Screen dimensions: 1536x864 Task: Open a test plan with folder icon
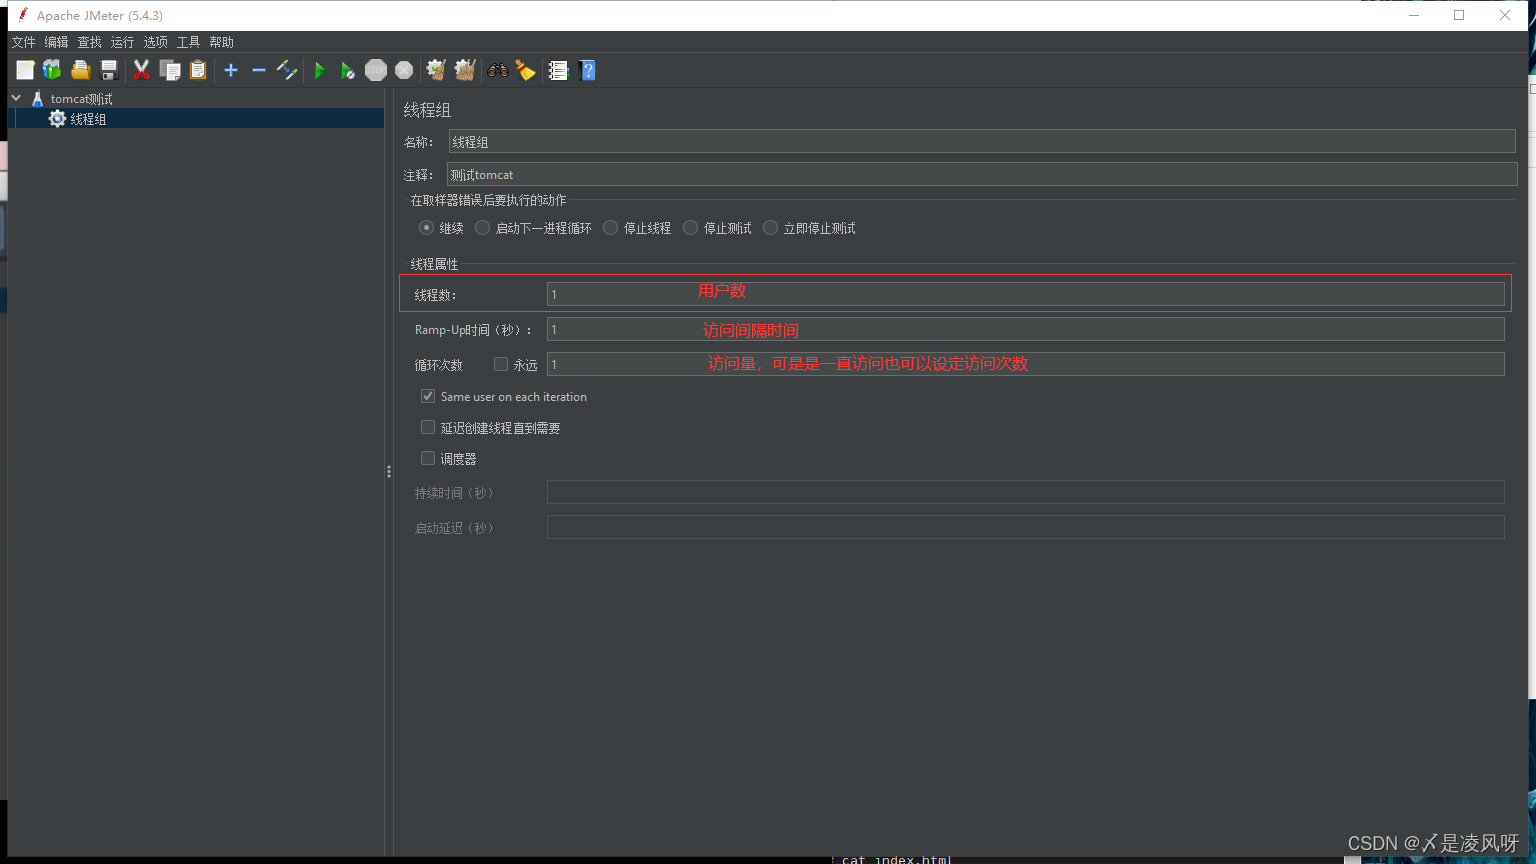[81, 70]
